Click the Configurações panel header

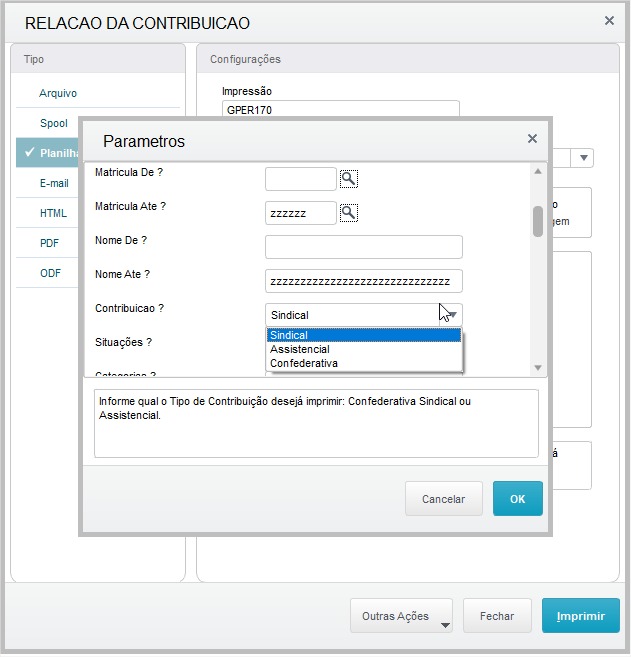408,59
